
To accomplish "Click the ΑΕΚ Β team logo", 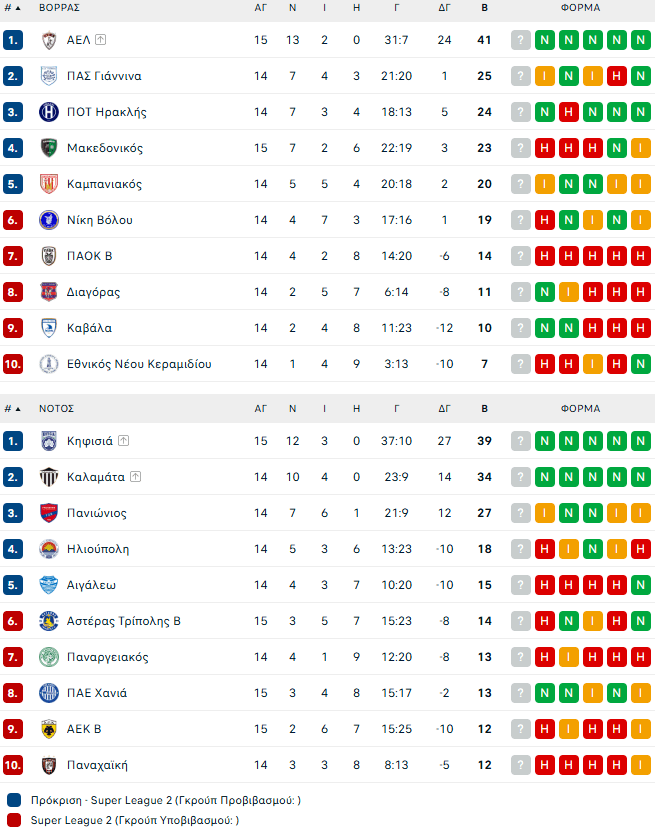I will 48,729.
